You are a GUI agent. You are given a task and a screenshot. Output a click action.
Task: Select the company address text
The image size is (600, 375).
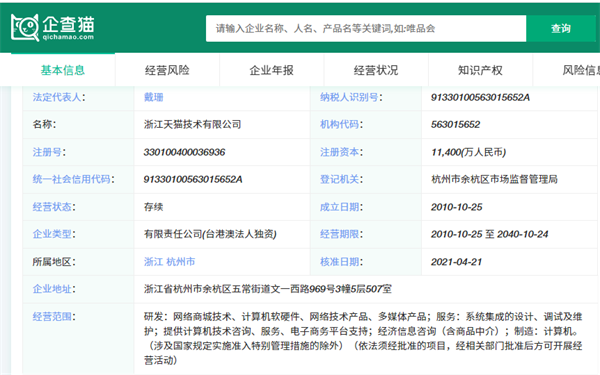[x=268, y=289]
